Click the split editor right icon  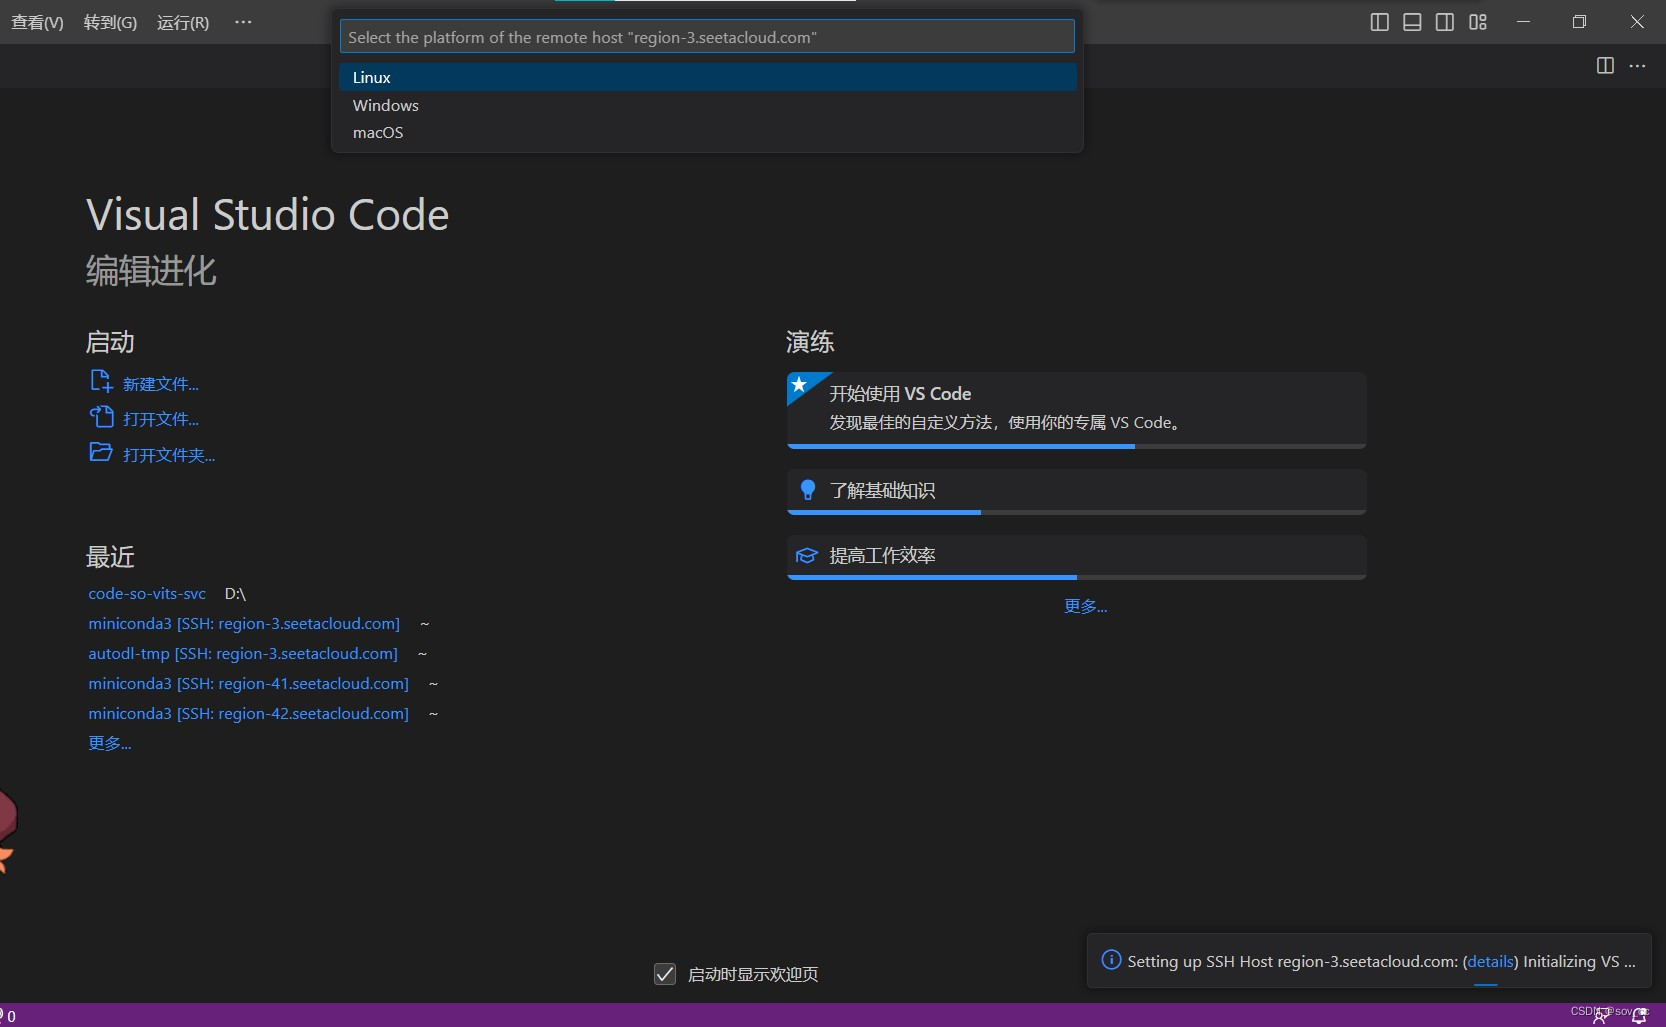(1605, 65)
